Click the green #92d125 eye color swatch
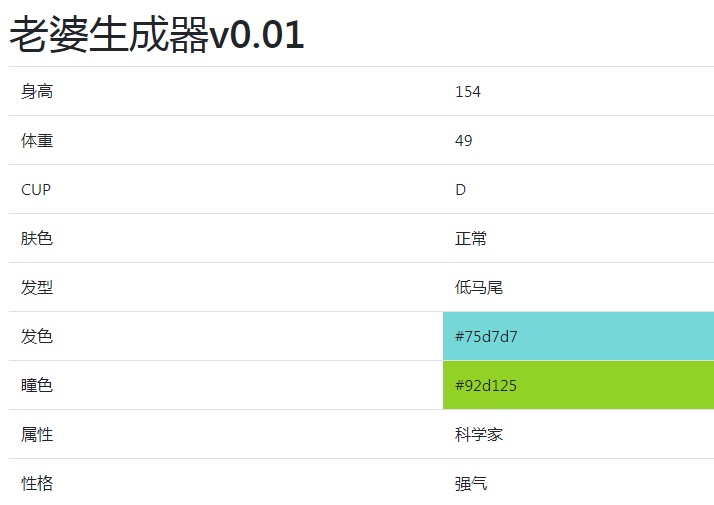This screenshot has height=505, width=714. pyautogui.click(x=578, y=385)
